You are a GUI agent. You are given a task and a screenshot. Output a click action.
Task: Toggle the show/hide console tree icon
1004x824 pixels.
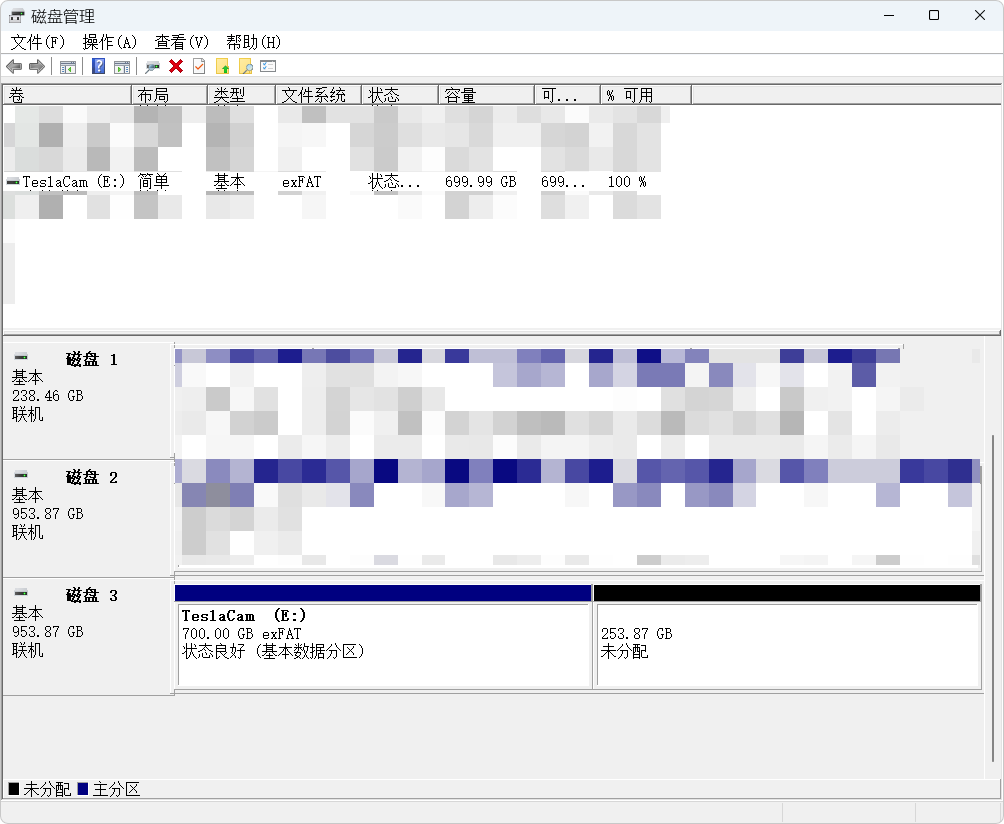pyautogui.click(x=68, y=67)
